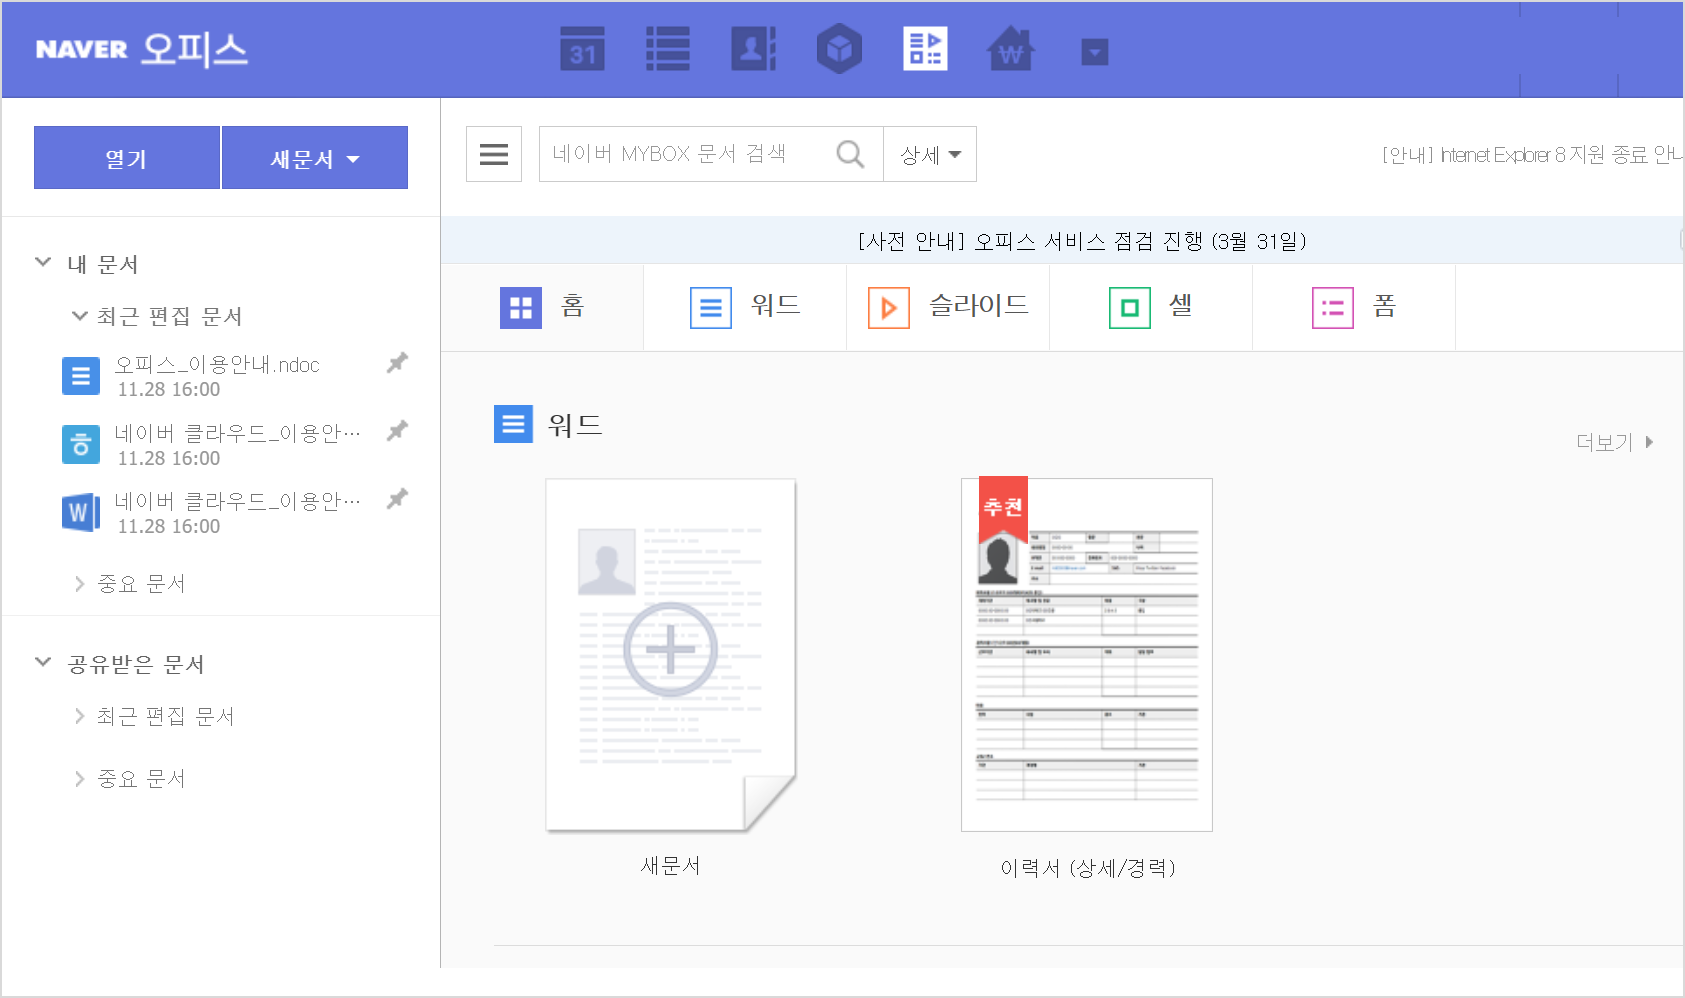Open the MYBOX cube icon in header
Screen dimensions: 1685x998
click(839, 49)
